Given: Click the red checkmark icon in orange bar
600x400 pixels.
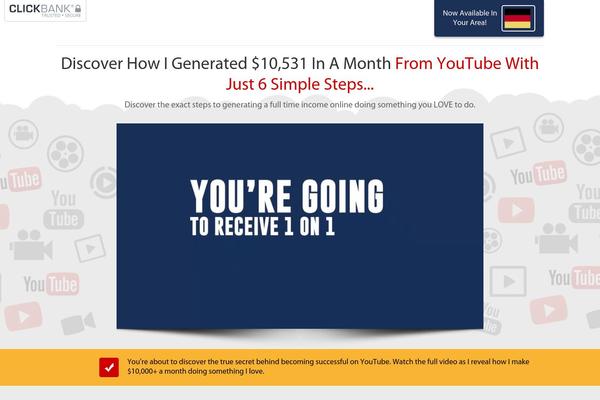Looking at the screenshot, I should pyautogui.click(x=109, y=367).
